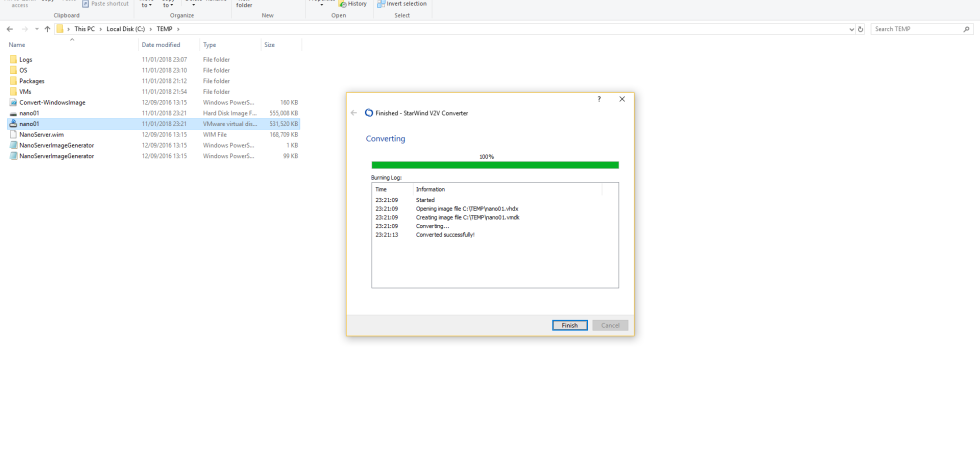Viewport: 980px width, 450px height.
Task: Open the recent locations dropdown arrow
Action: pyautogui.click(x=37, y=29)
